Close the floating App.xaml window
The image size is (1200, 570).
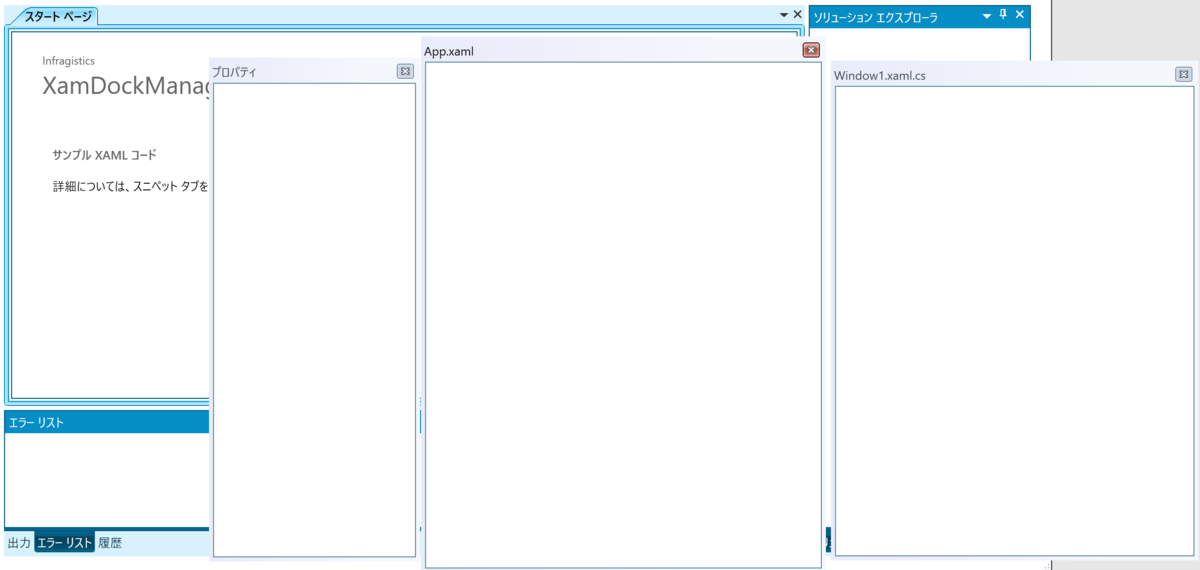click(x=811, y=50)
